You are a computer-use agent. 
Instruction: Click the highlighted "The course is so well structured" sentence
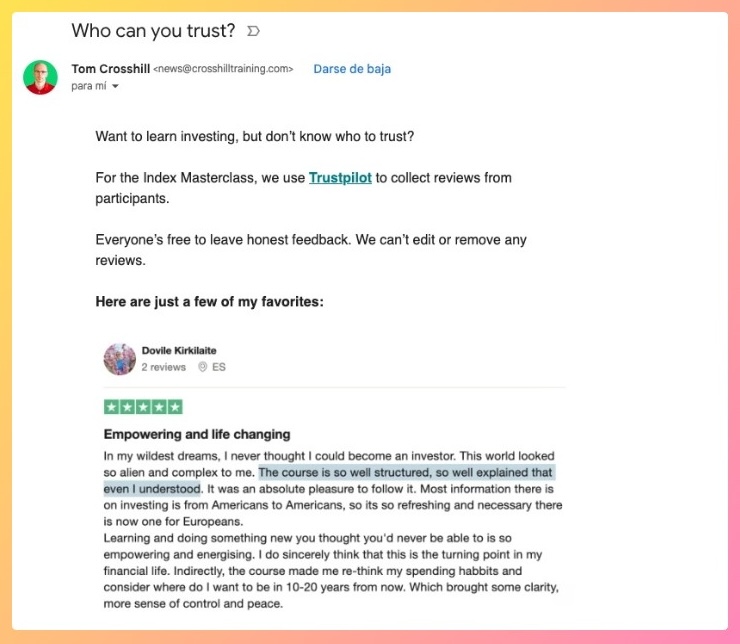[x=405, y=472]
